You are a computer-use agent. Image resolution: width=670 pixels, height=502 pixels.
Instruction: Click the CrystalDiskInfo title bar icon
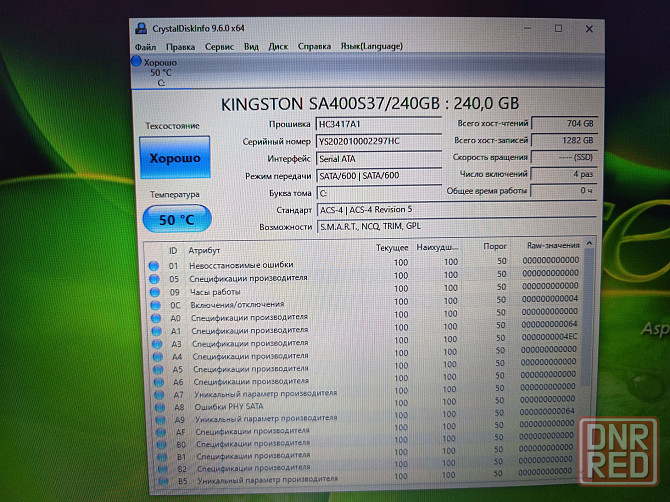click(141, 29)
